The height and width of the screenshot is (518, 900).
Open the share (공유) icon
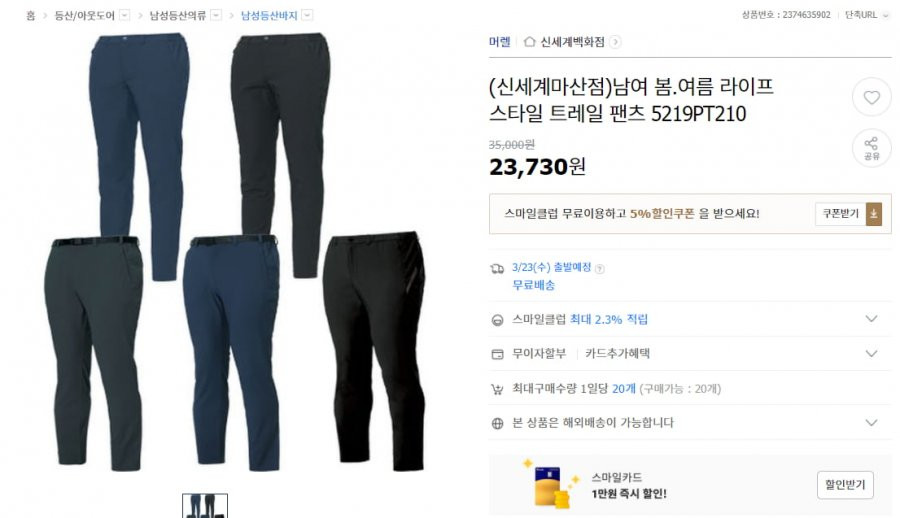click(871, 148)
